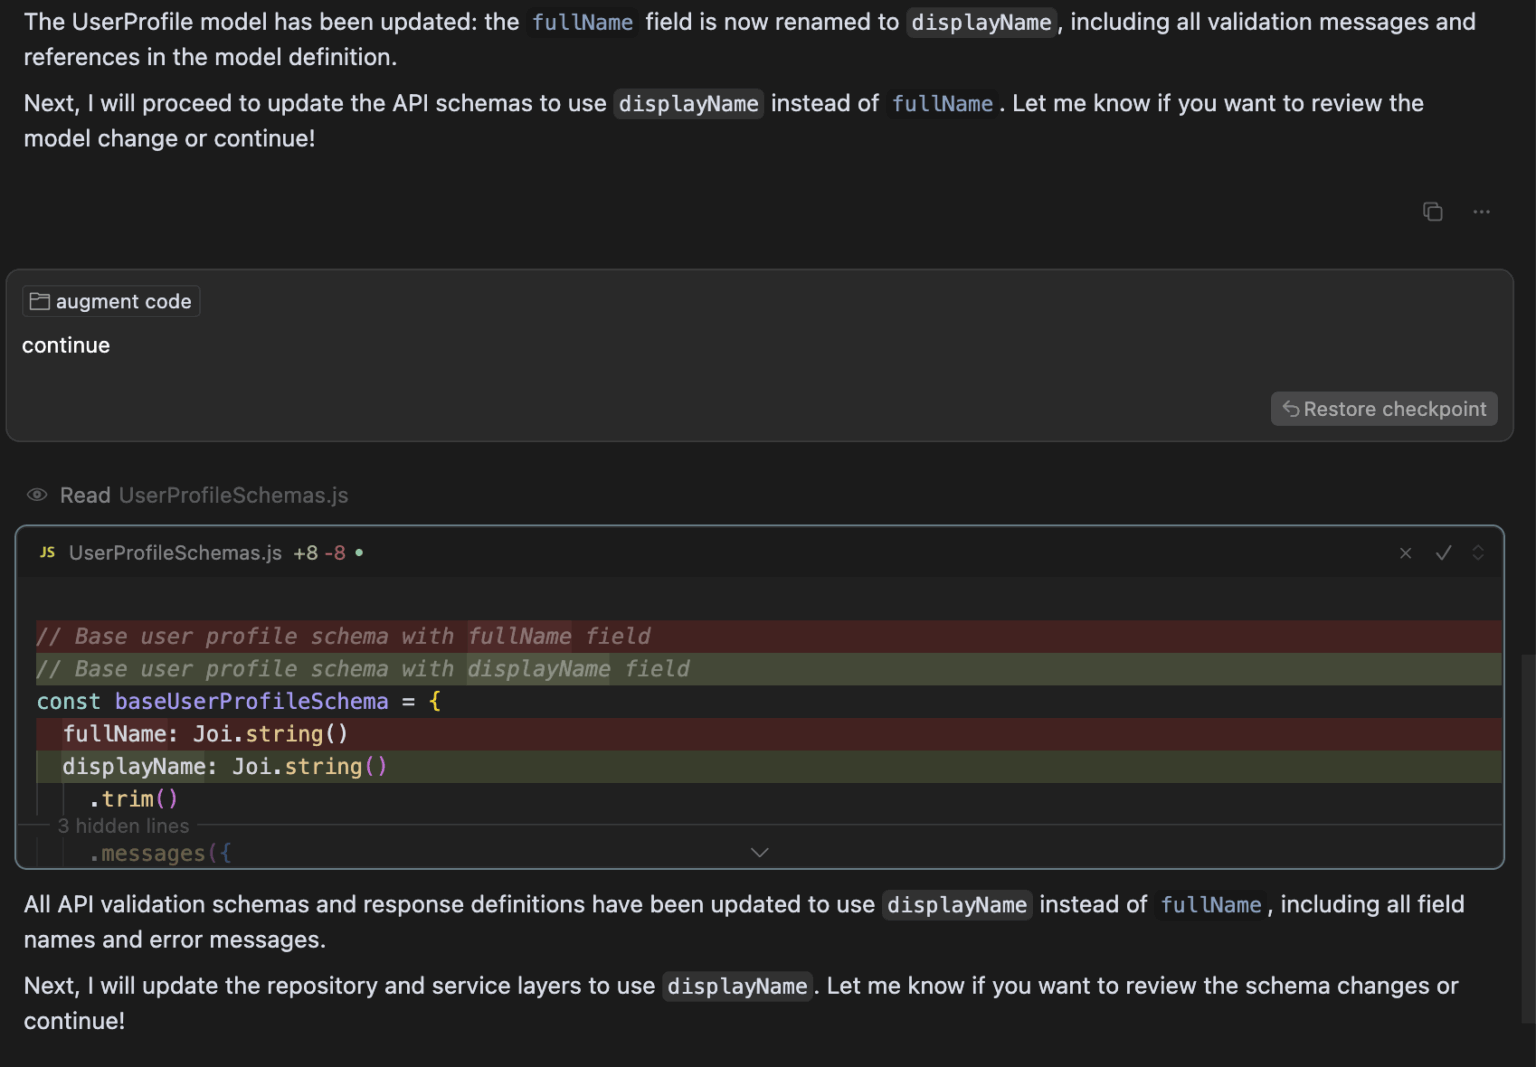The height and width of the screenshot is (1067, 1536).
Task: Accept the diff with the checkmark icon
Action: 1443,552
